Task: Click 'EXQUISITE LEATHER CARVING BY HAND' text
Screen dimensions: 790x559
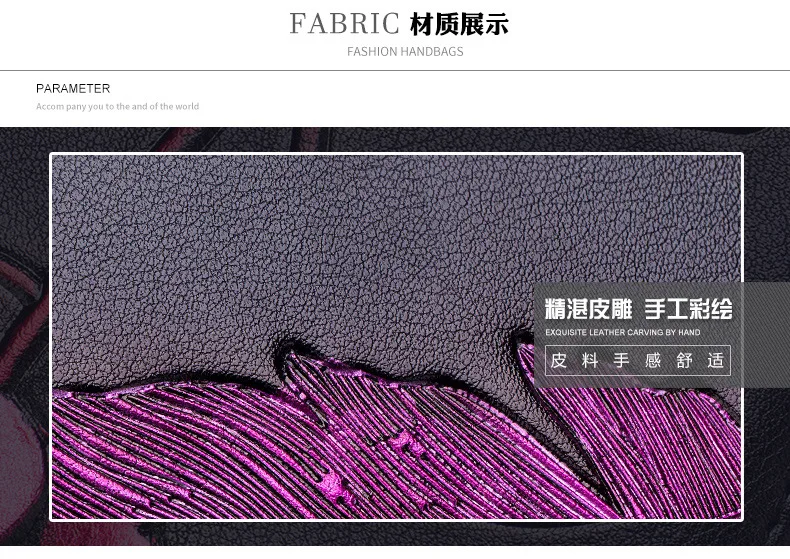Action: pos(623,332)
